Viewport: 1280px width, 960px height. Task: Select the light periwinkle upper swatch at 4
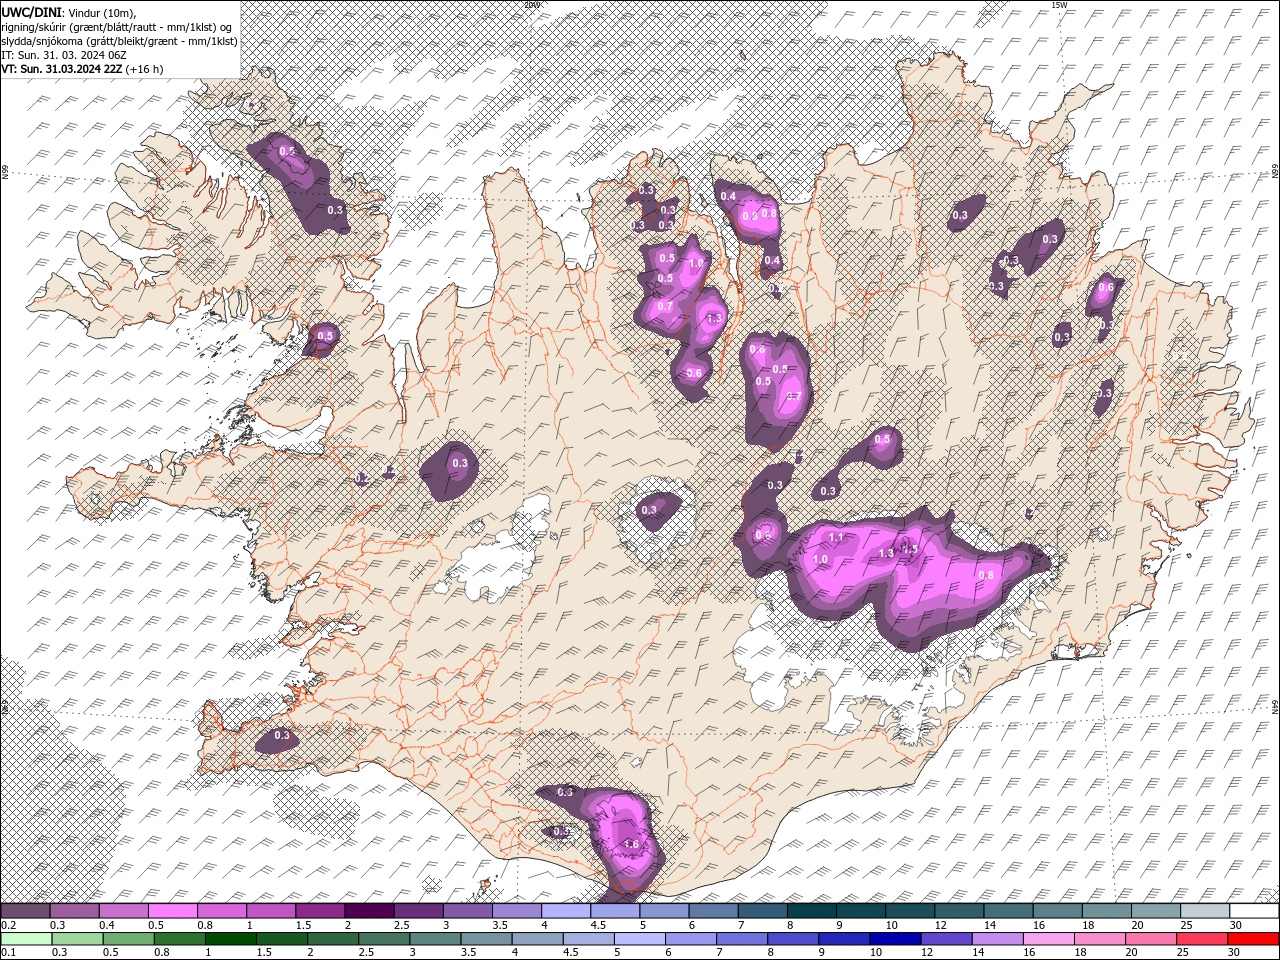(565, 911)
